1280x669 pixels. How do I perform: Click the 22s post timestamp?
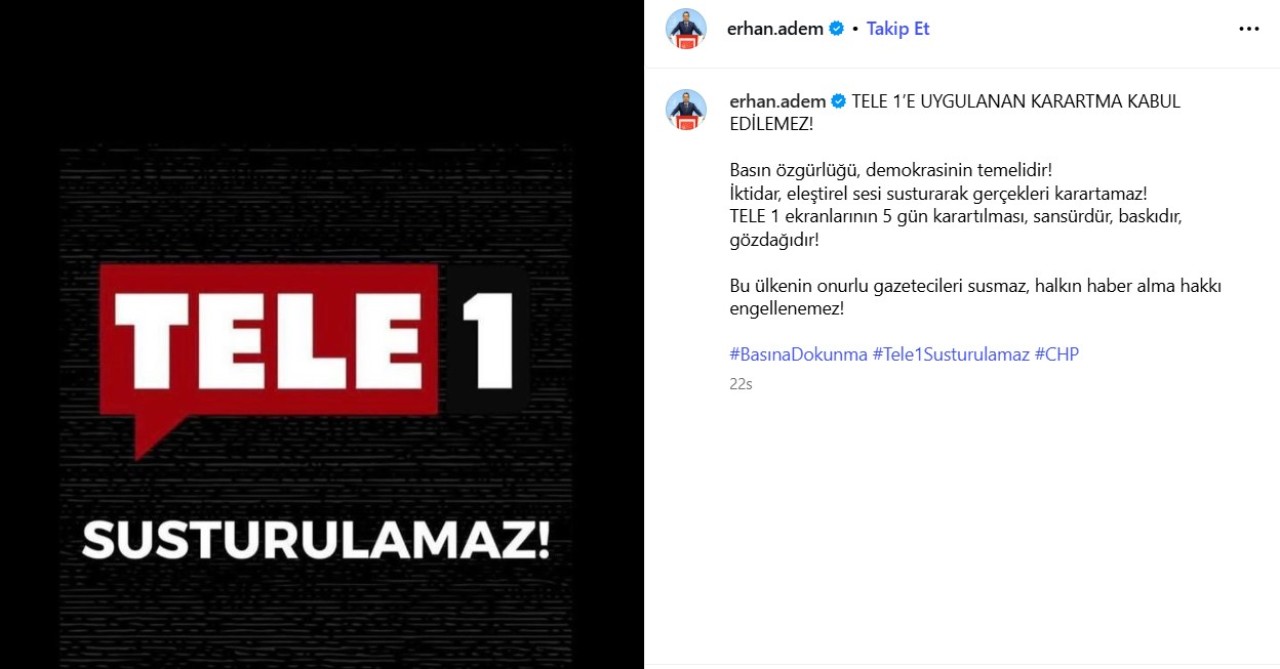pyautogui.click(x=740, y=383)
